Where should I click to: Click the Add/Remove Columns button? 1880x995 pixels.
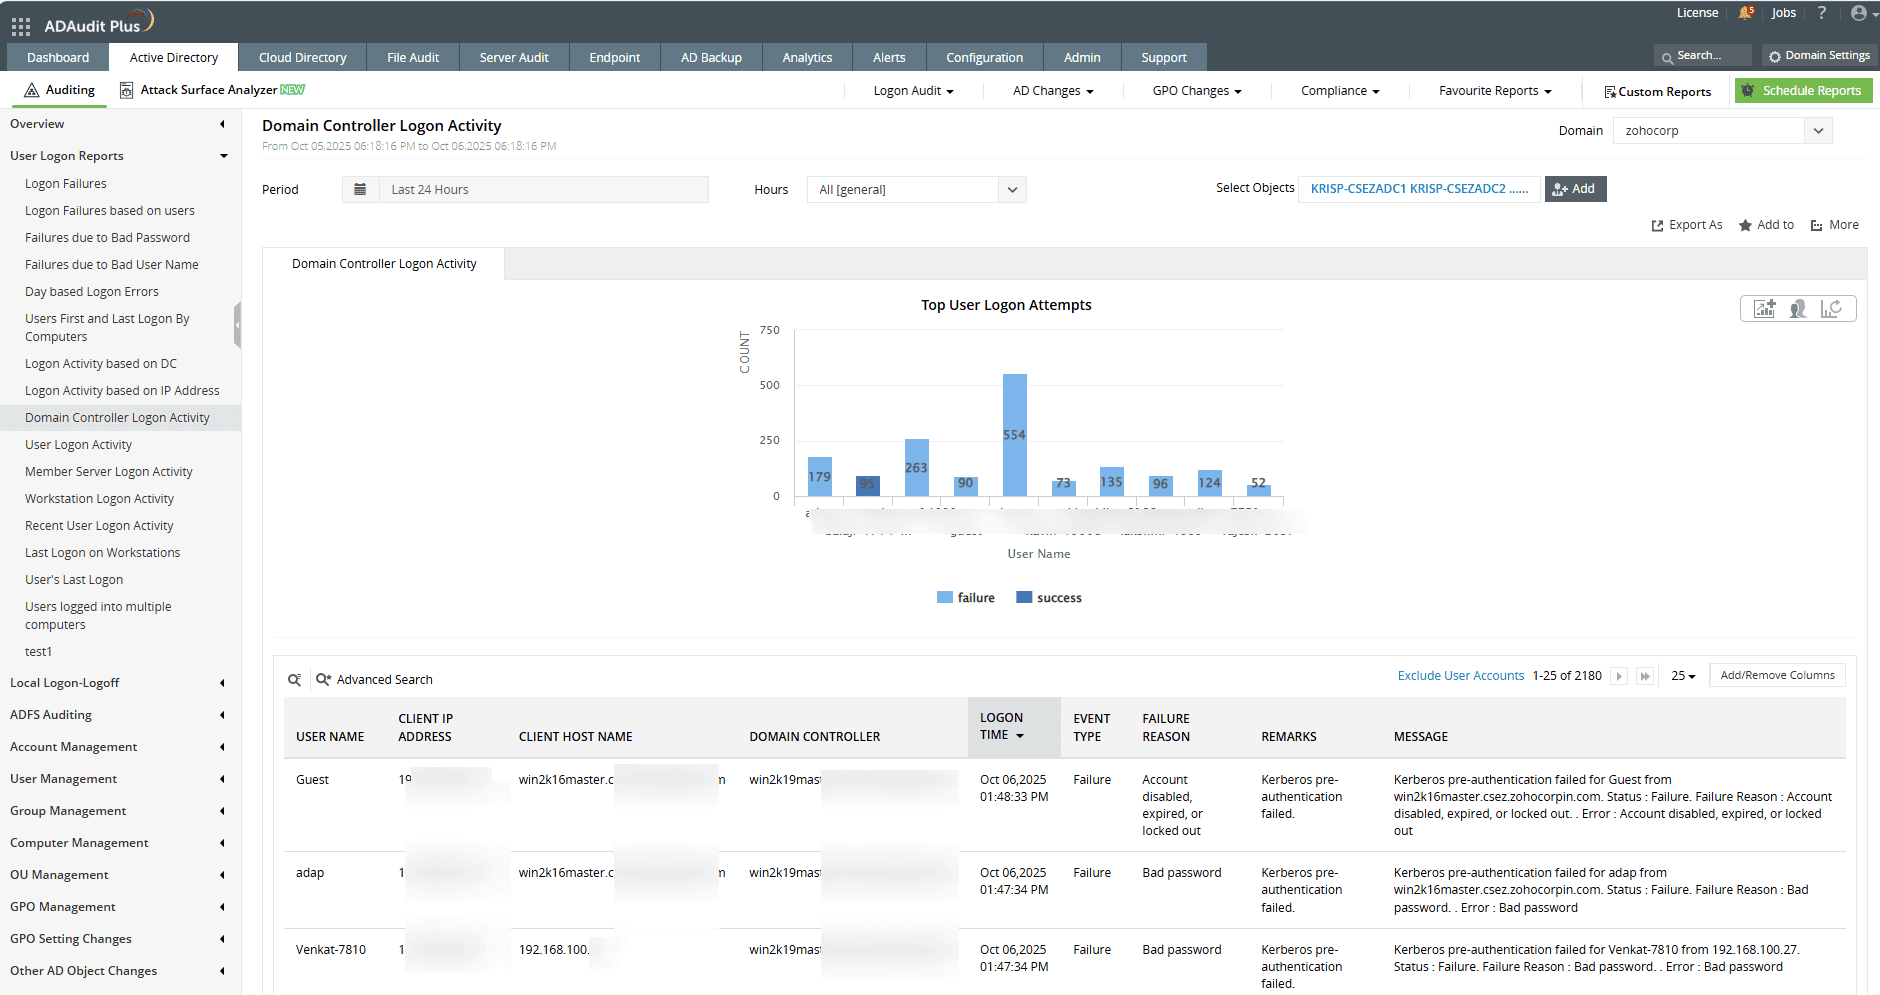(x=1777, y=675)
